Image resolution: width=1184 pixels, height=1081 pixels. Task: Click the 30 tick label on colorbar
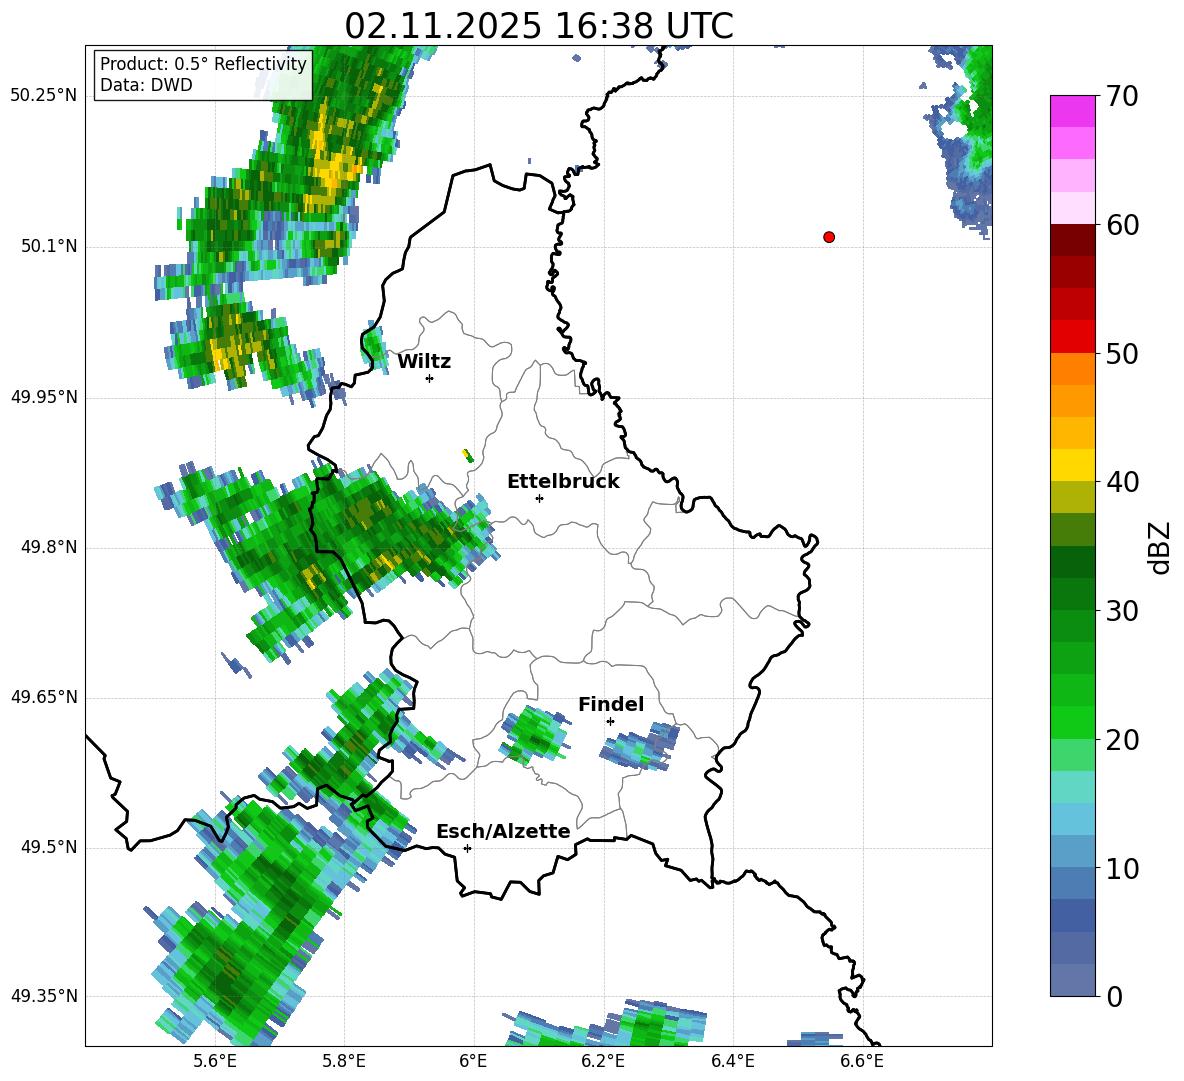pos(1121,611)
